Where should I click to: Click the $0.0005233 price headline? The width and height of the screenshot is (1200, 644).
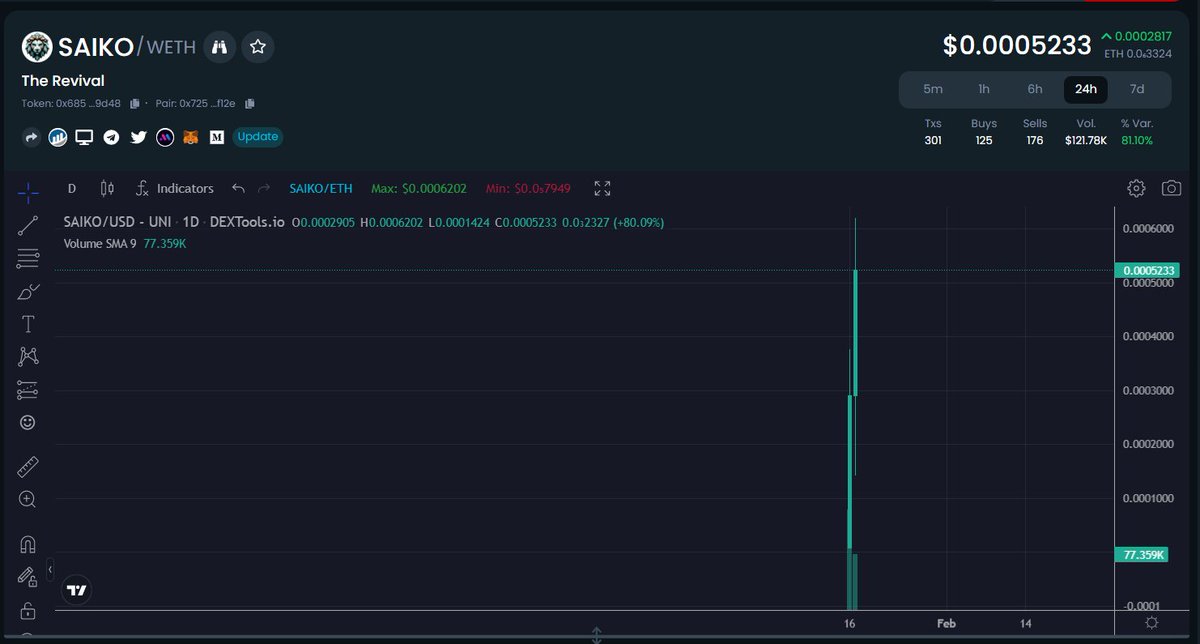pos(1017,46)
